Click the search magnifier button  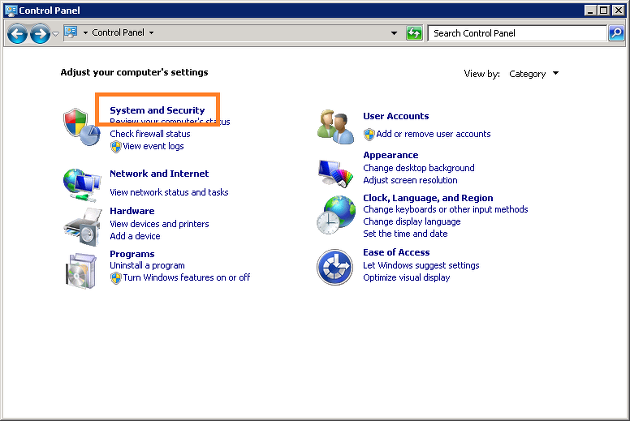tap(616, 33)
